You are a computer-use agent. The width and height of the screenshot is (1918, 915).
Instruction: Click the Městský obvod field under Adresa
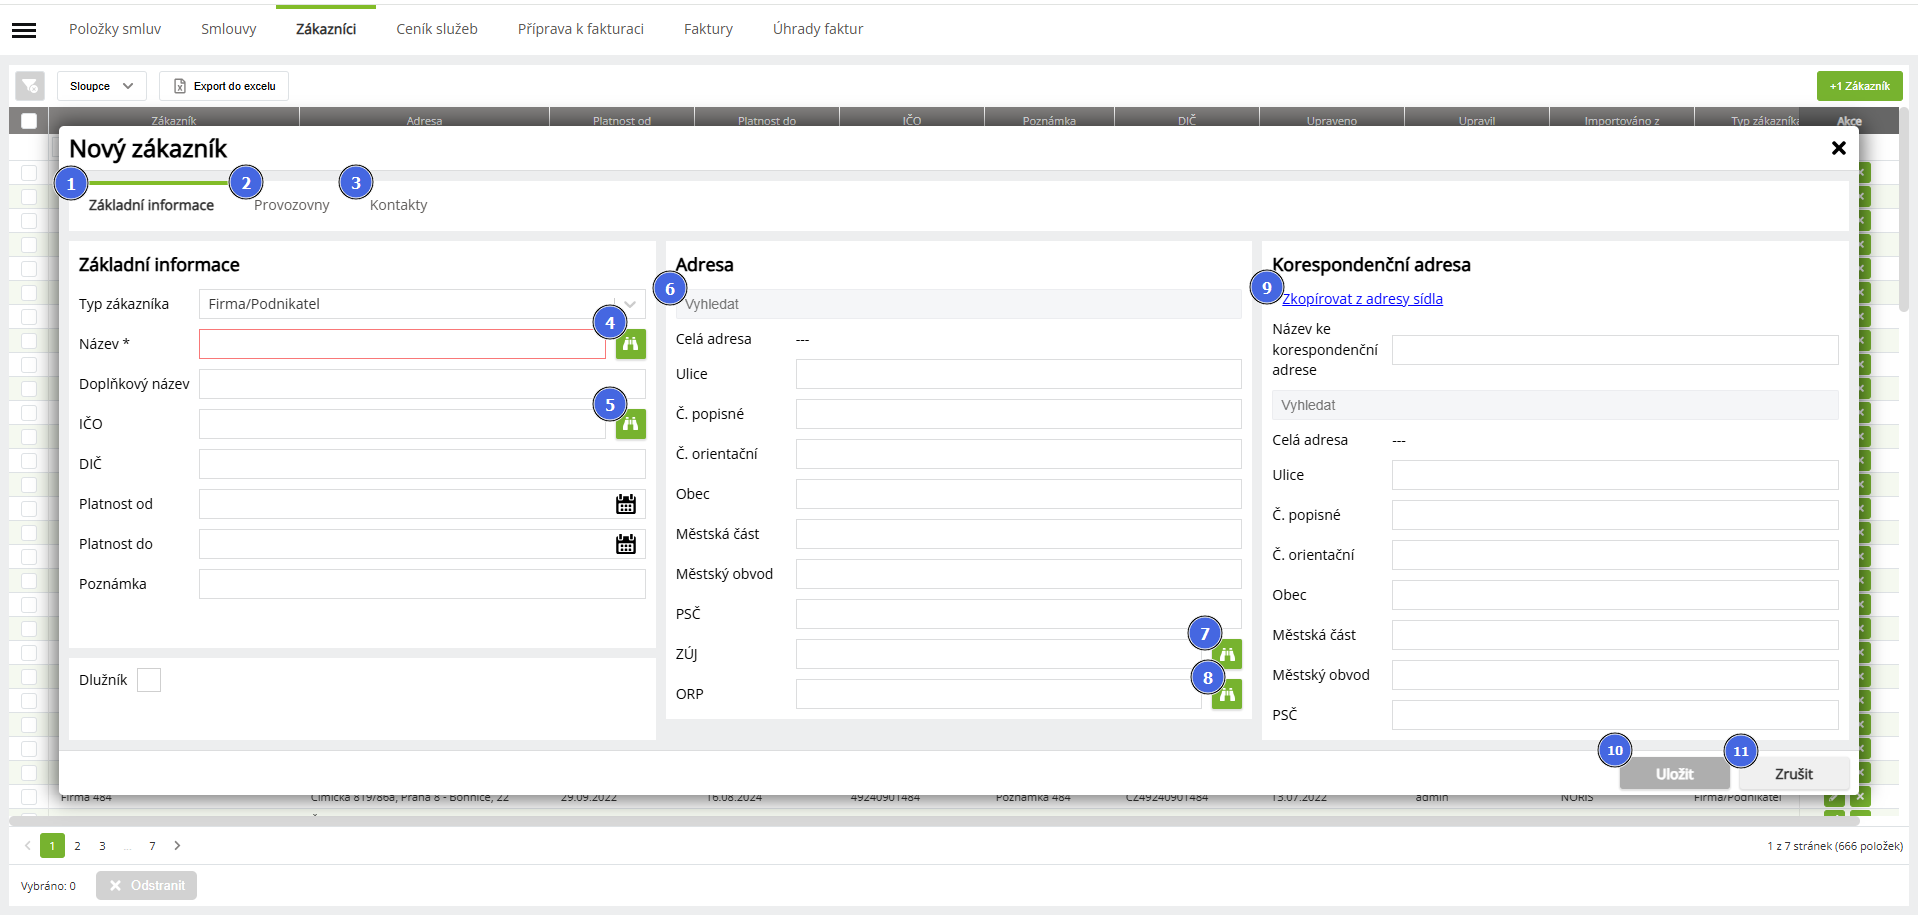coord(1019,574)
